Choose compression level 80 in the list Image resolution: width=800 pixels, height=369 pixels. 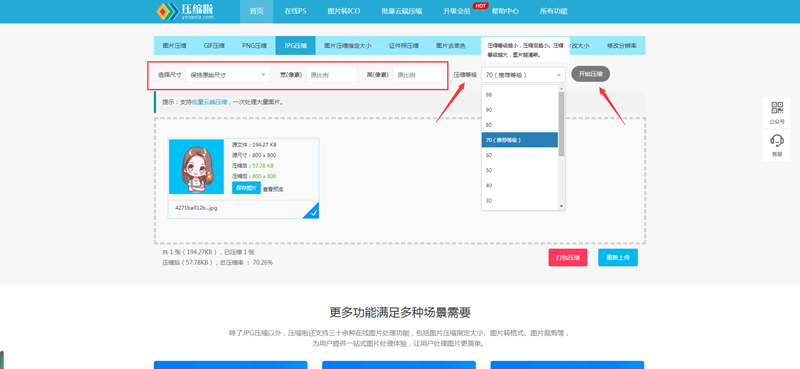(x=519, y=125)
